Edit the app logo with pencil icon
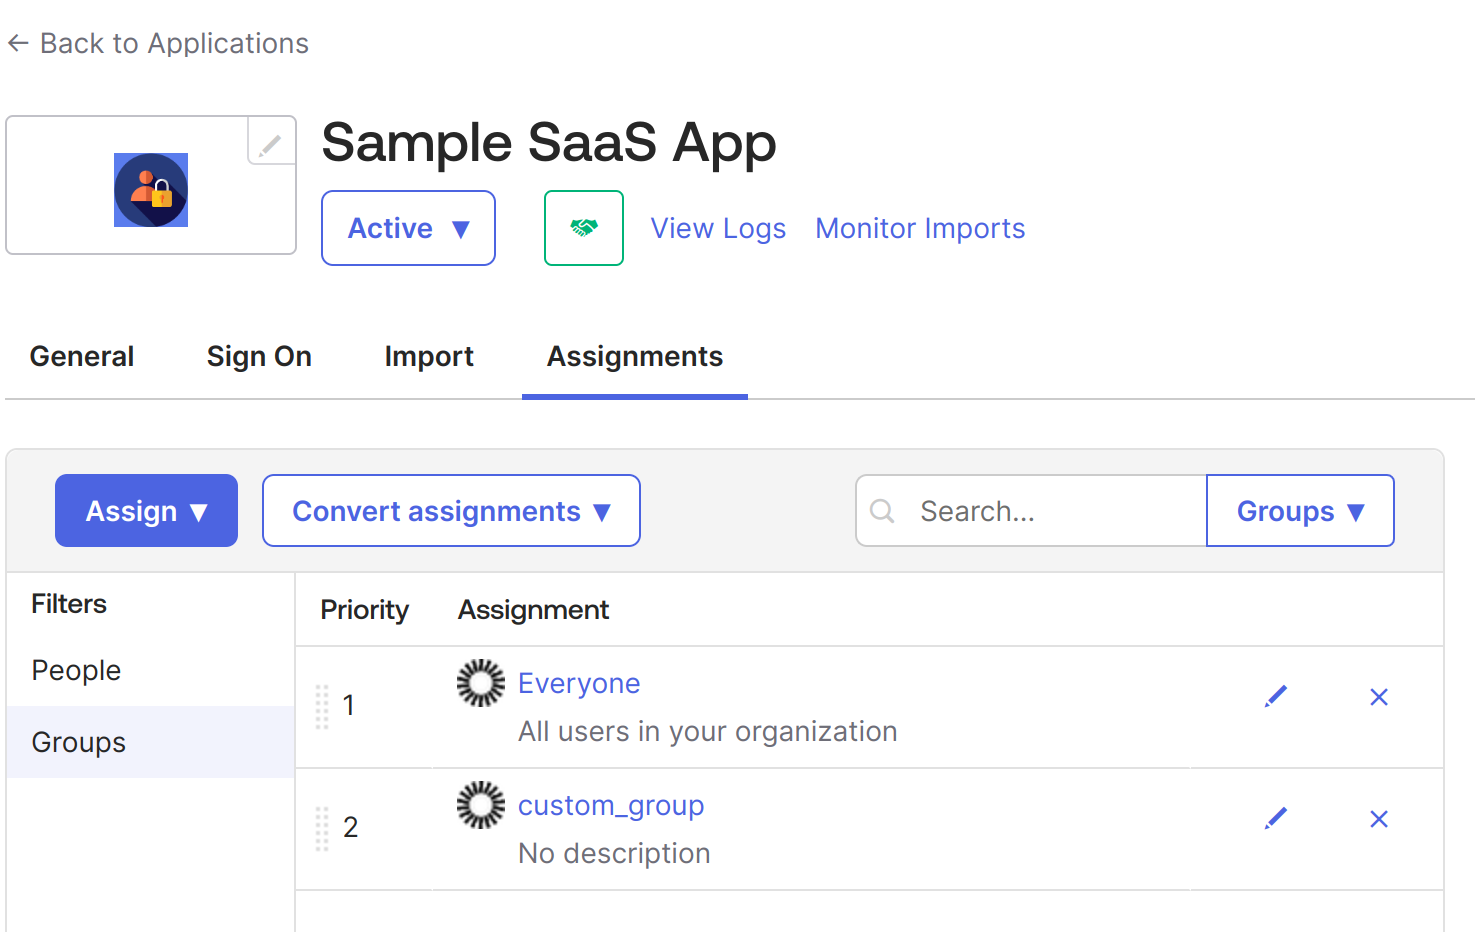 tap(270, 144)
